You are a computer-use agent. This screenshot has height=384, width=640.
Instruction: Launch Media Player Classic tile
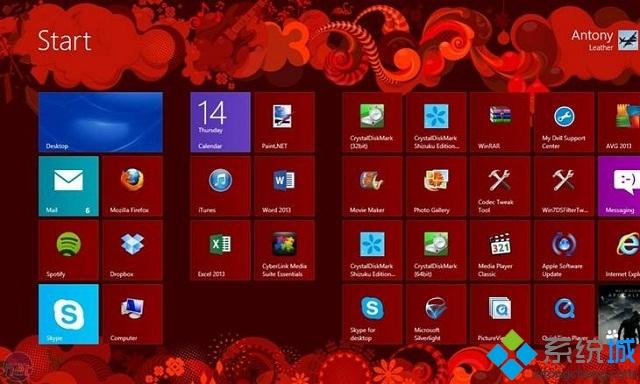pyautogui.click(x=500, y=250)
